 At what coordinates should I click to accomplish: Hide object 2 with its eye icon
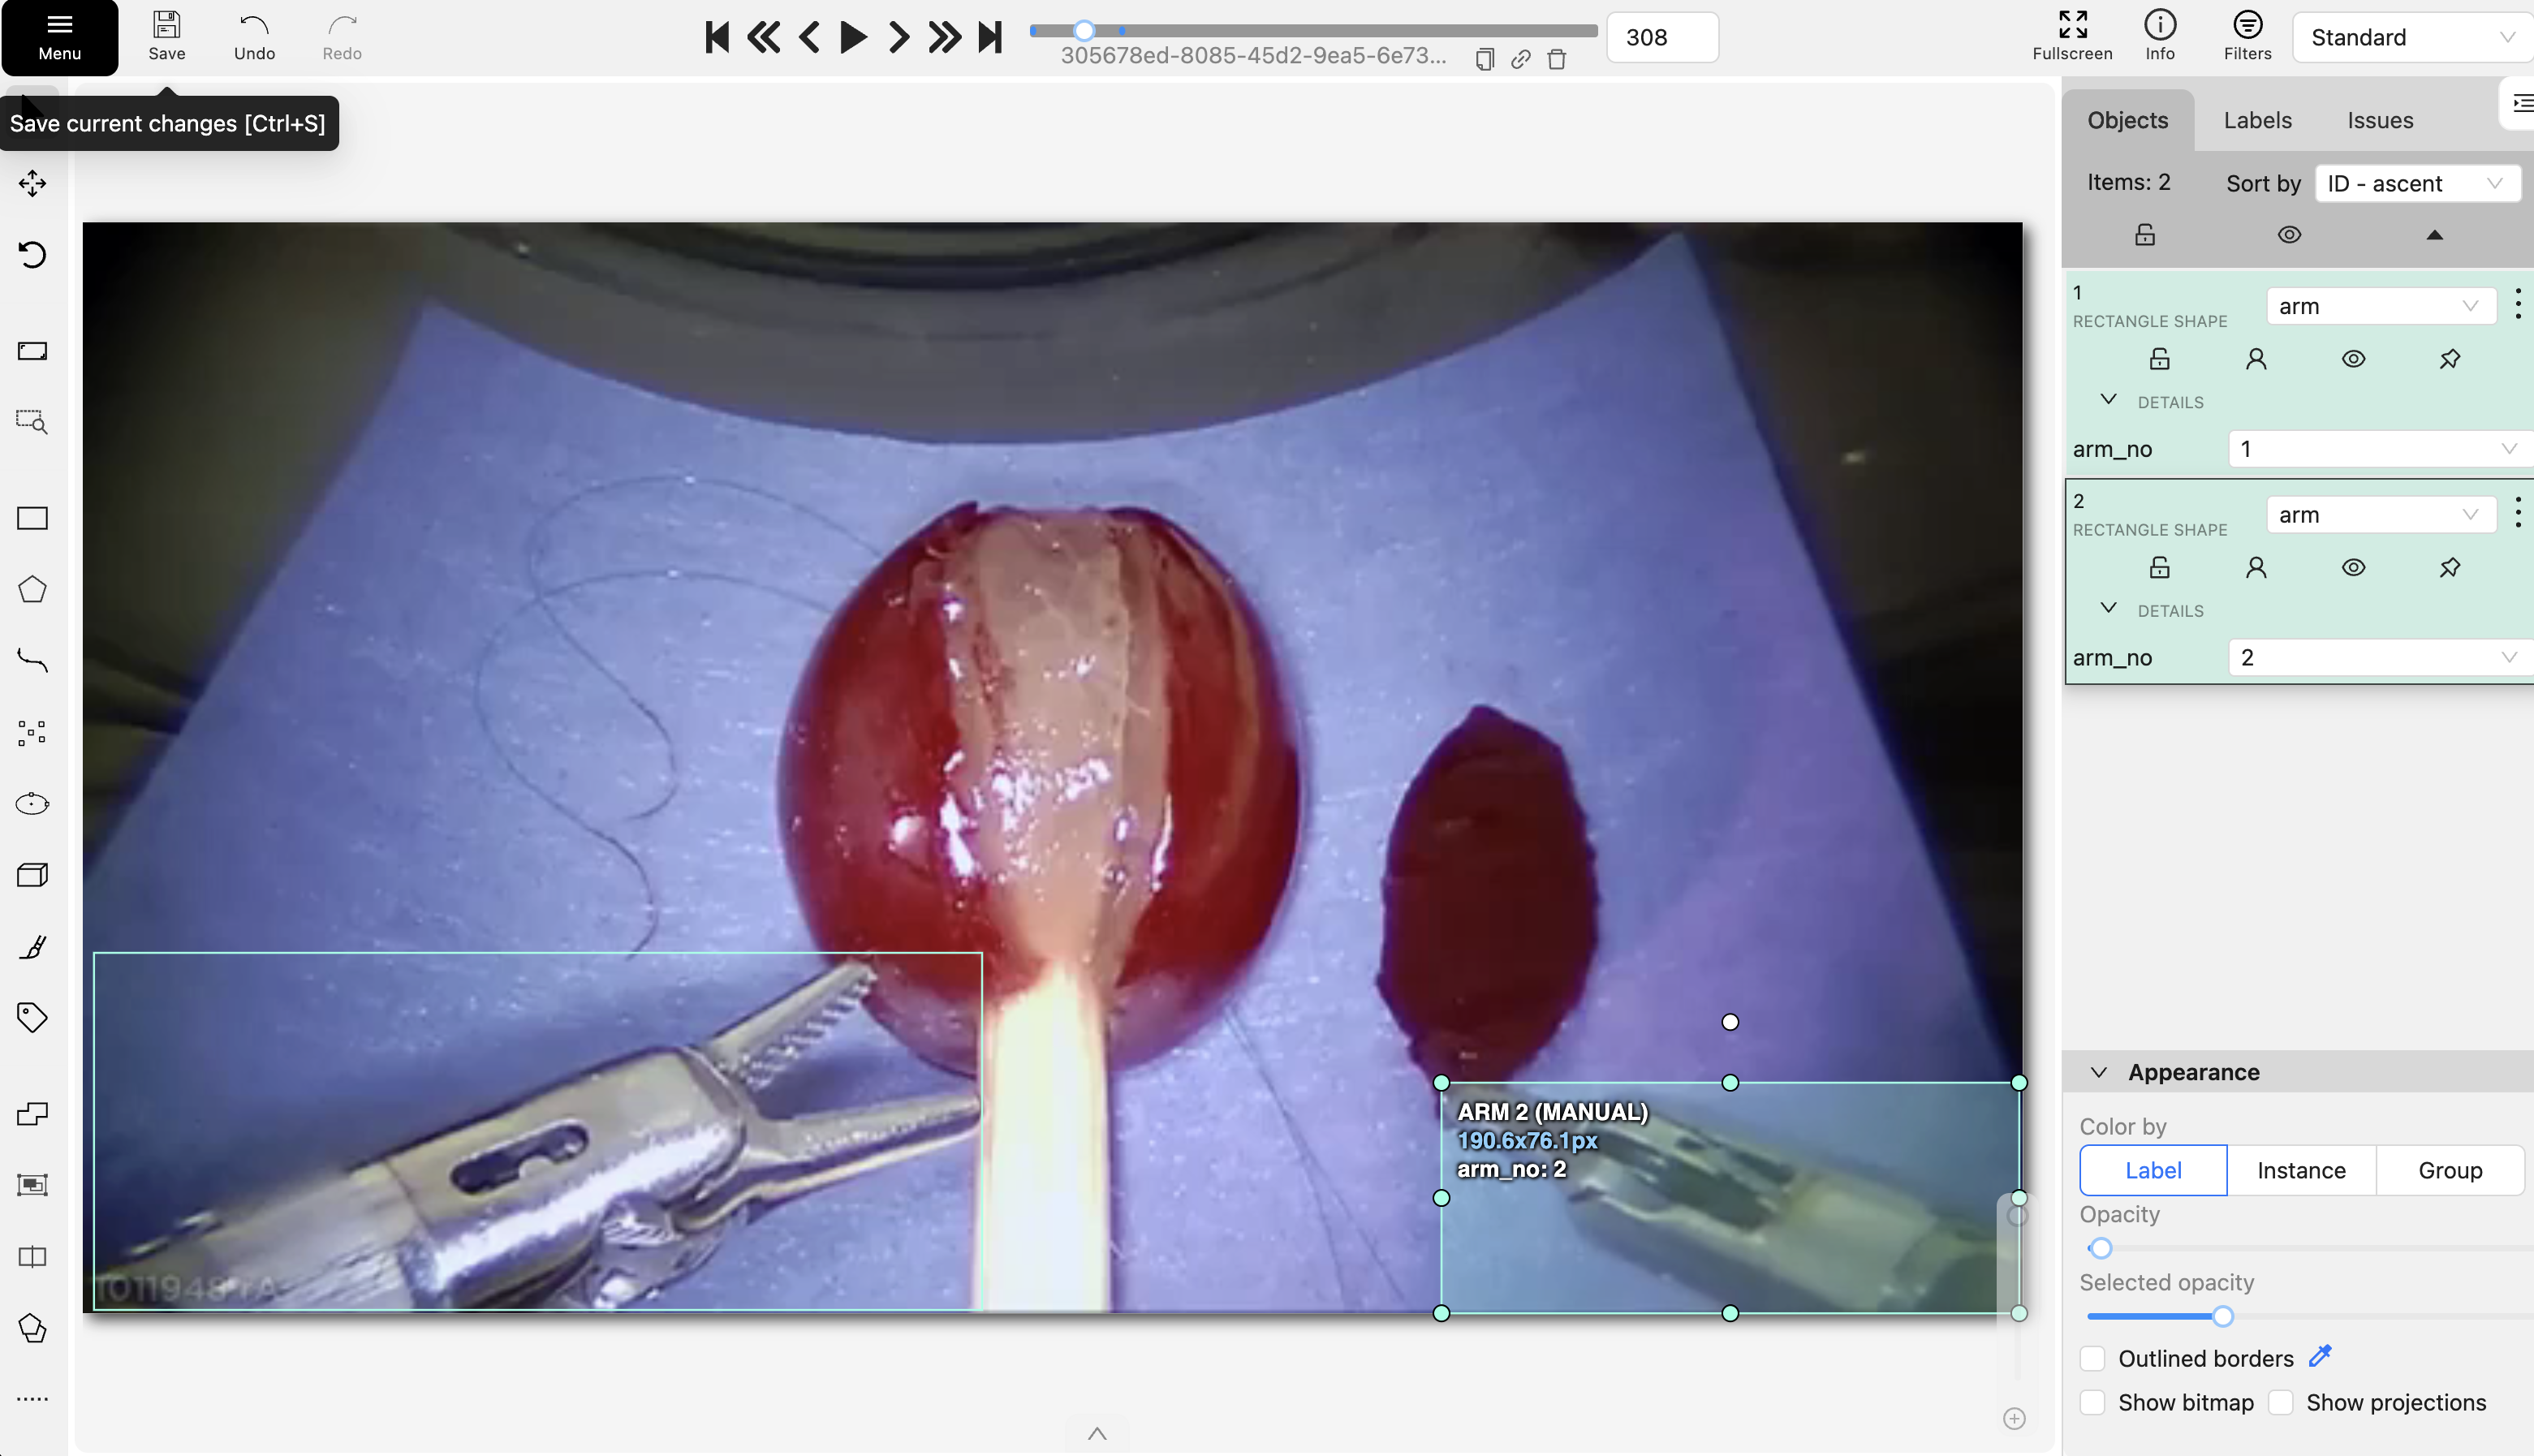[x=2353, y=568]
